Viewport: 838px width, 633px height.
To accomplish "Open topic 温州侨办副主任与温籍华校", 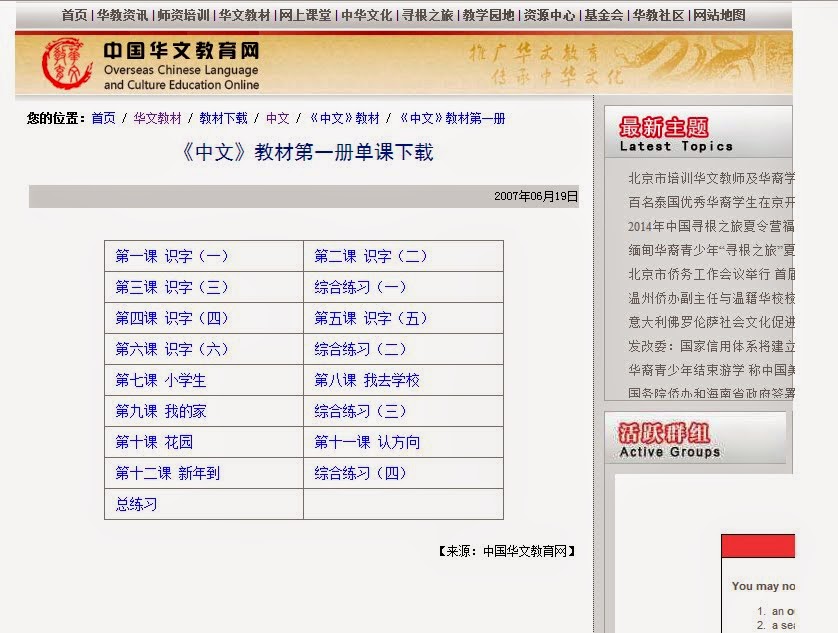I will click(711, 298).
